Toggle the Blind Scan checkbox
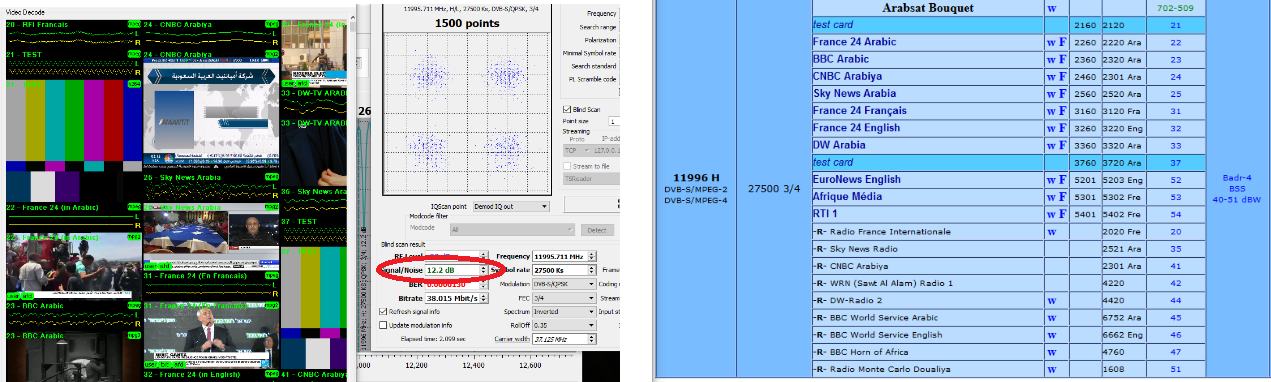Viewport: 1271px width, 382px height. [x=567, y=109]
